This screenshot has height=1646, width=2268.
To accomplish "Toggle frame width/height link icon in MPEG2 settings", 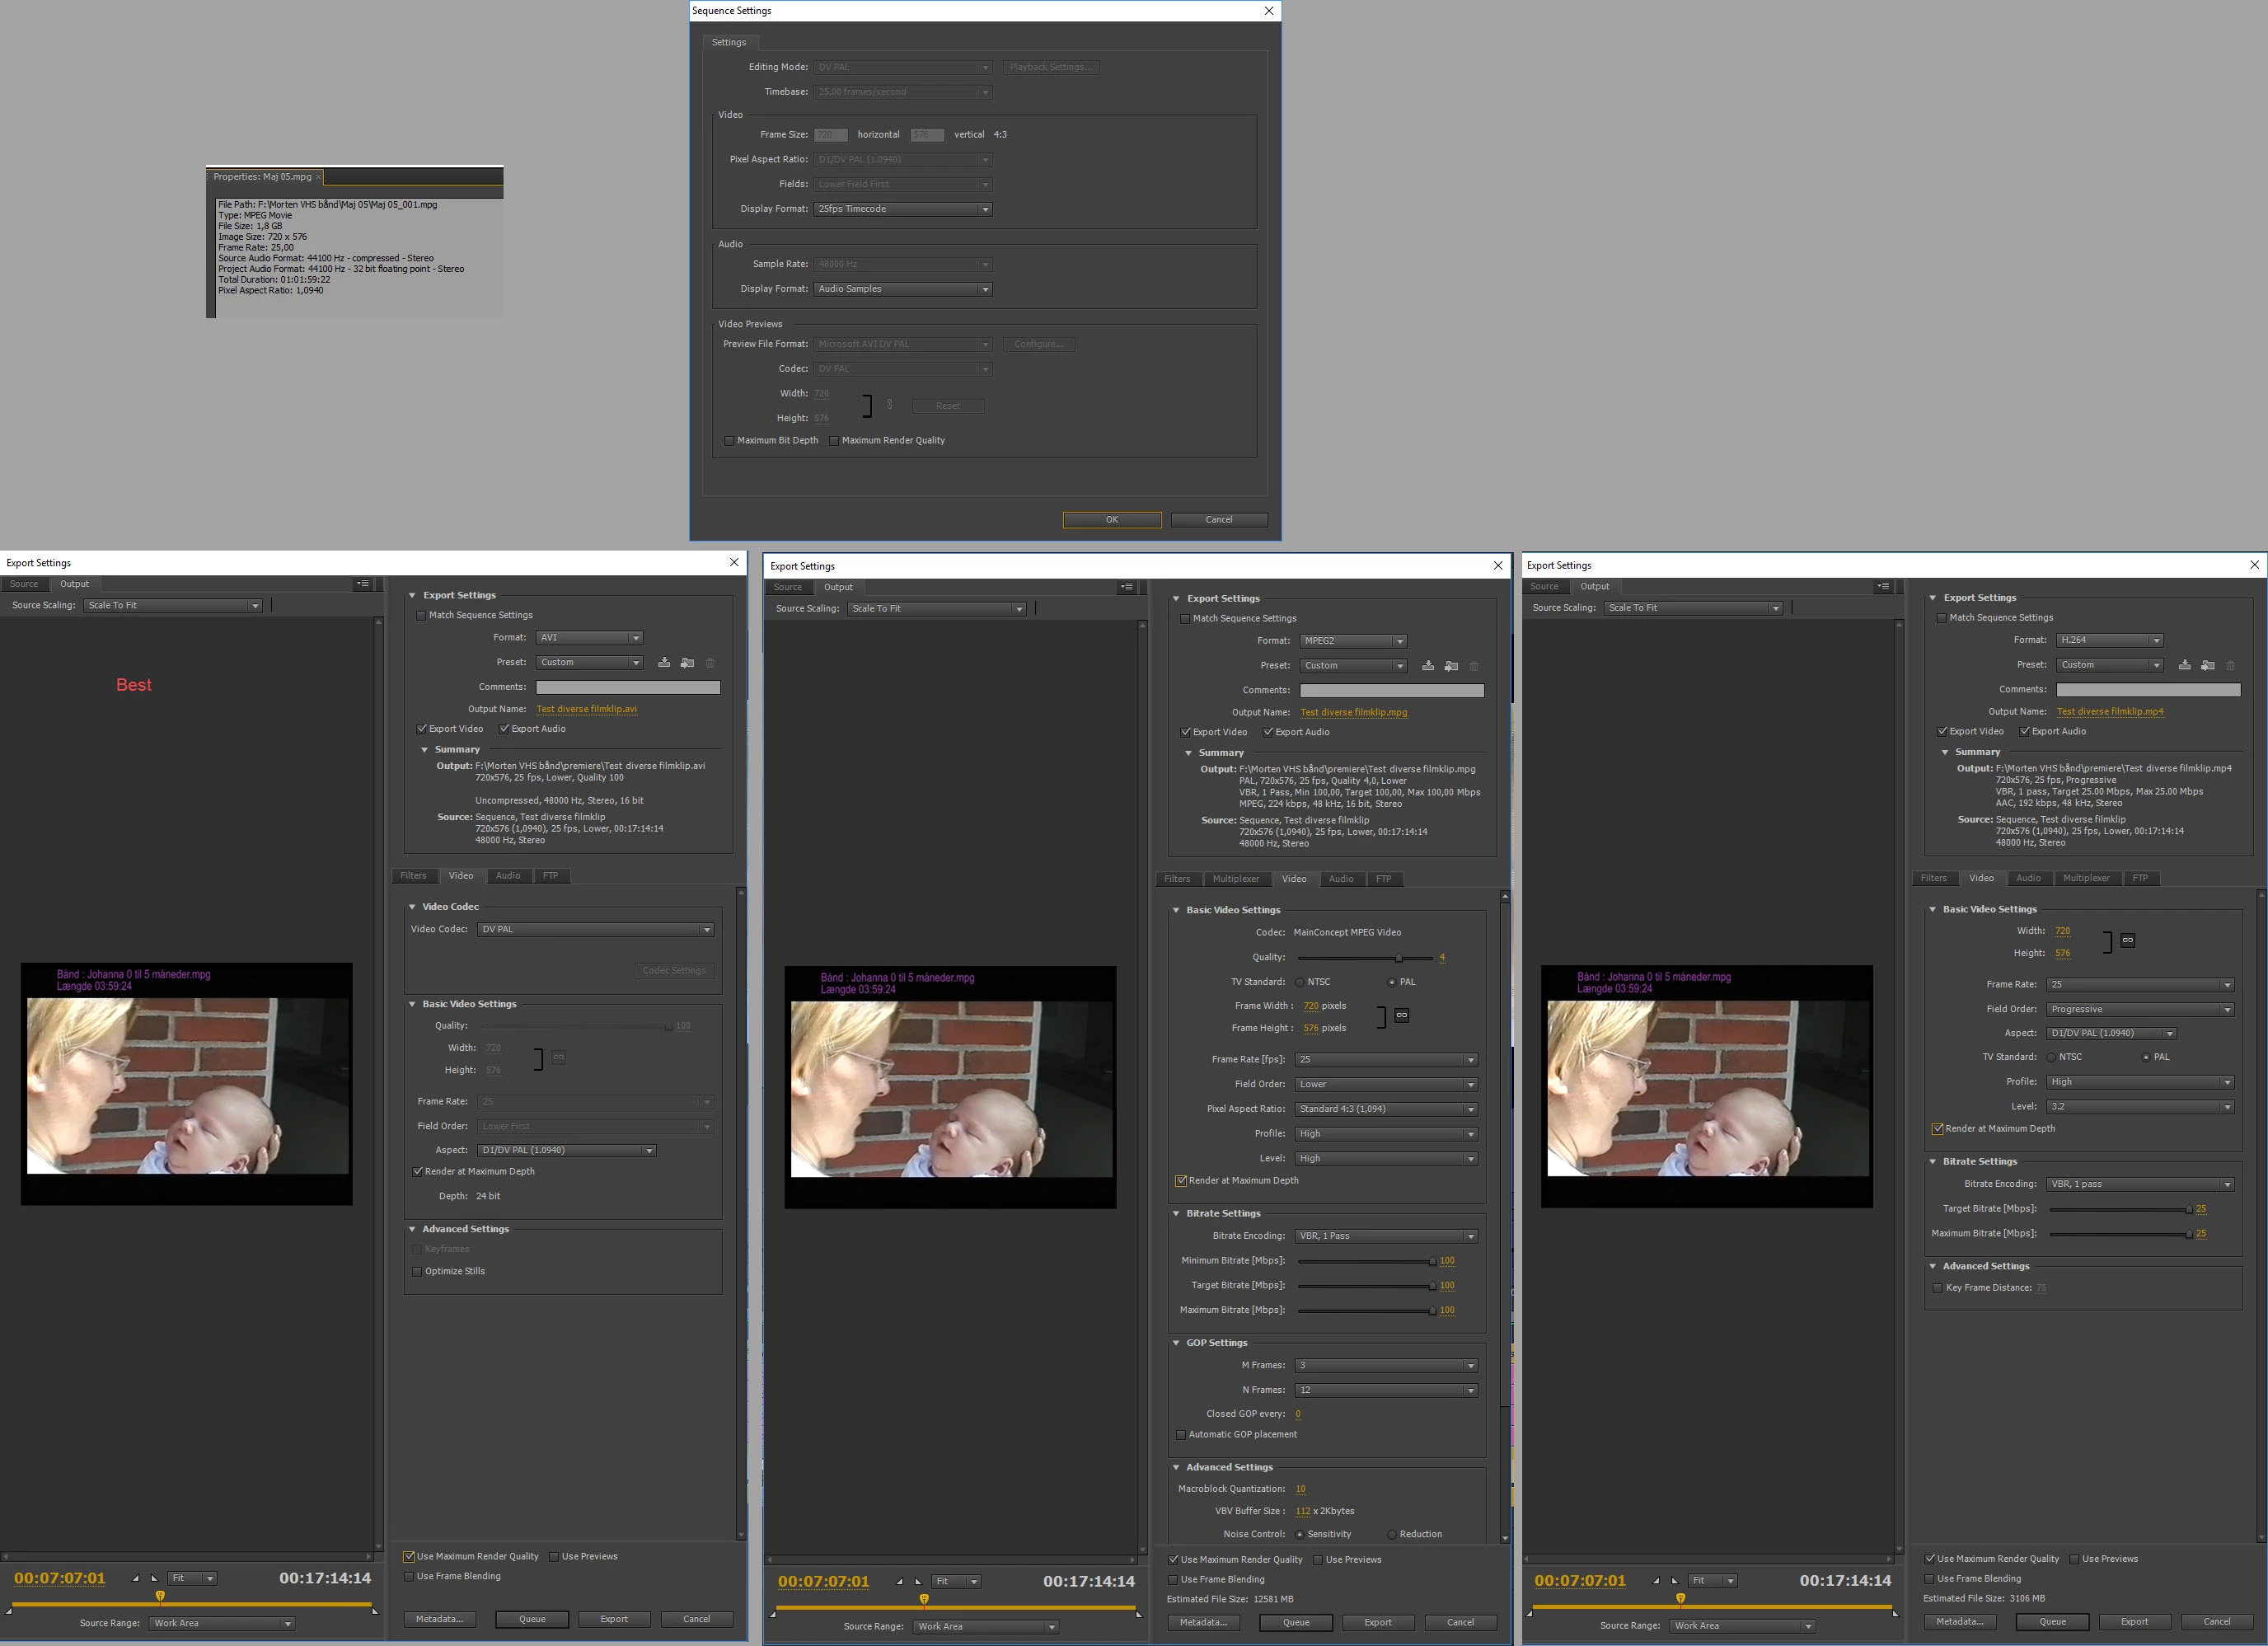I will click(x=1402, y=1016).
